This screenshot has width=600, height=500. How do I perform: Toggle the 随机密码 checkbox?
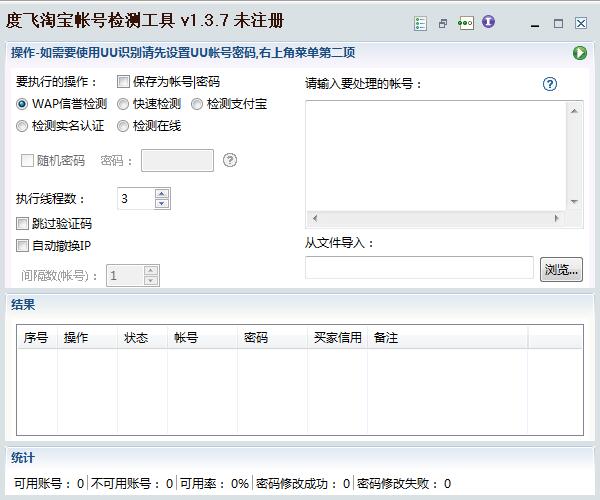point(27,160)
